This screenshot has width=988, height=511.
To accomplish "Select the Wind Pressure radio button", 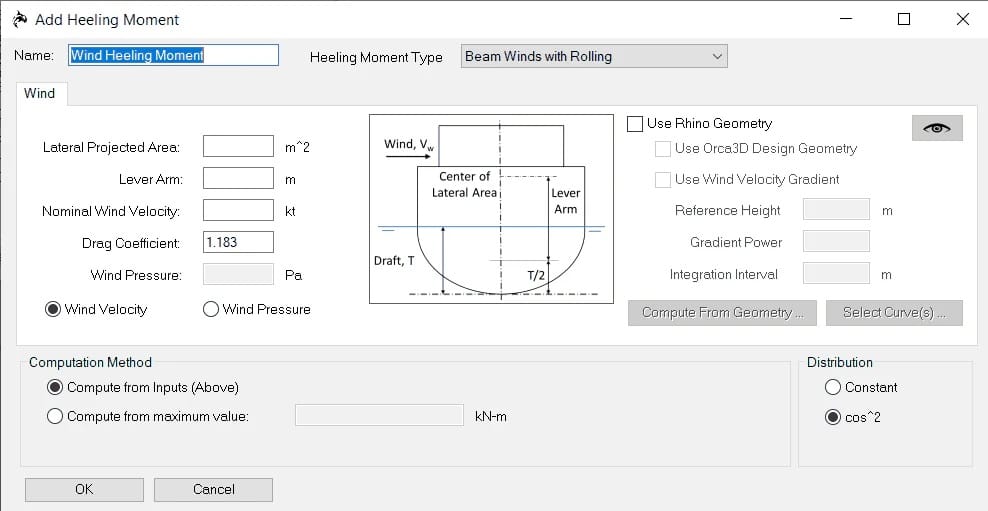I will tap(211, 309).
